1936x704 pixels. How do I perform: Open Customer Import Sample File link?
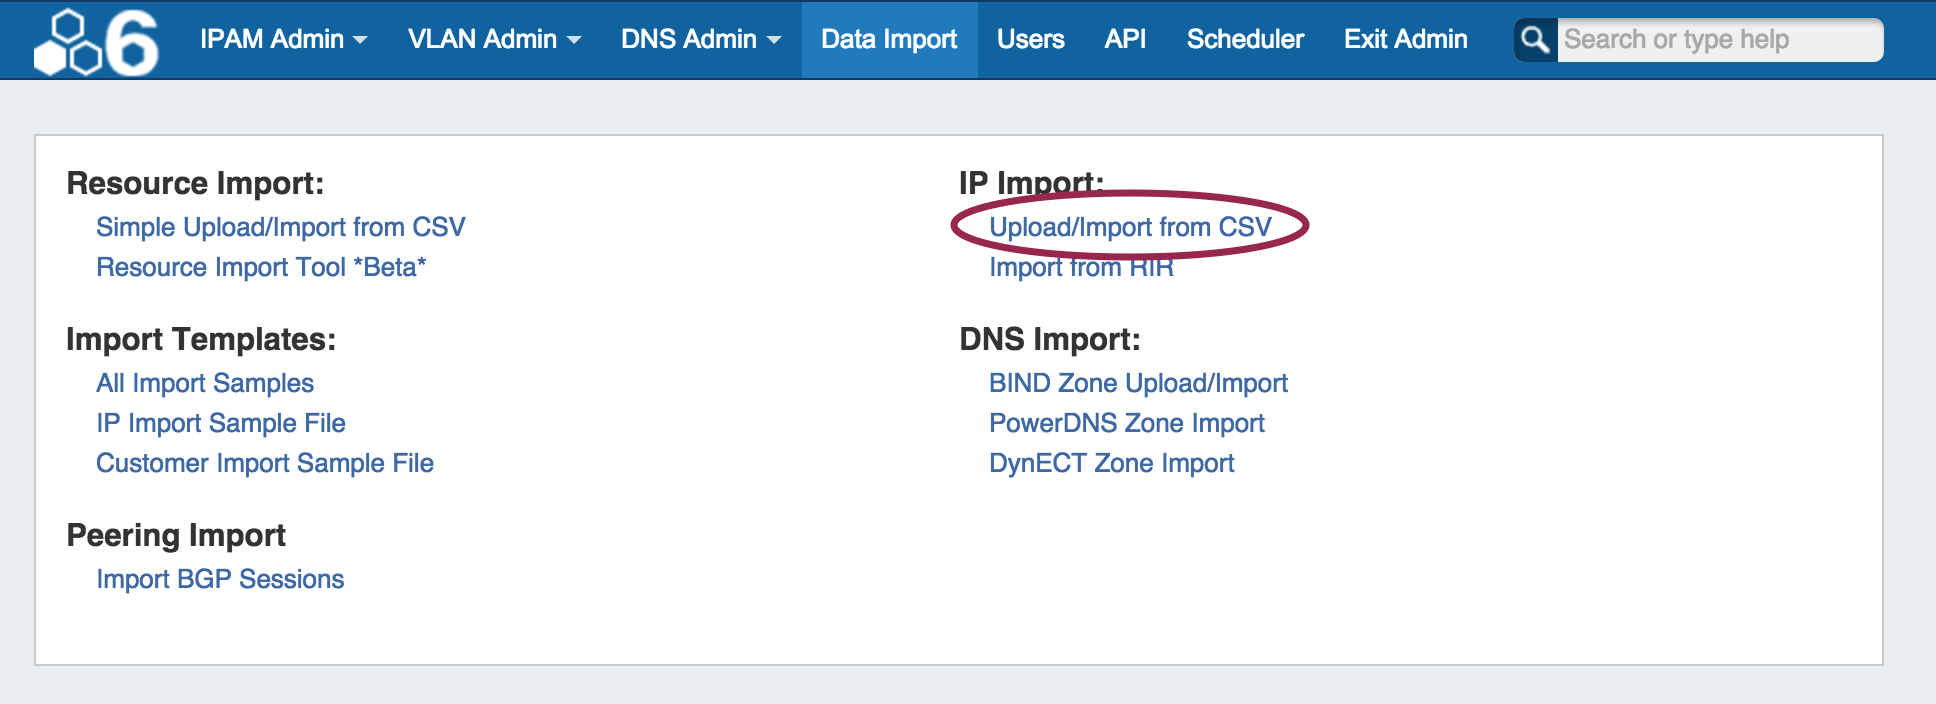tap(265, 464)
